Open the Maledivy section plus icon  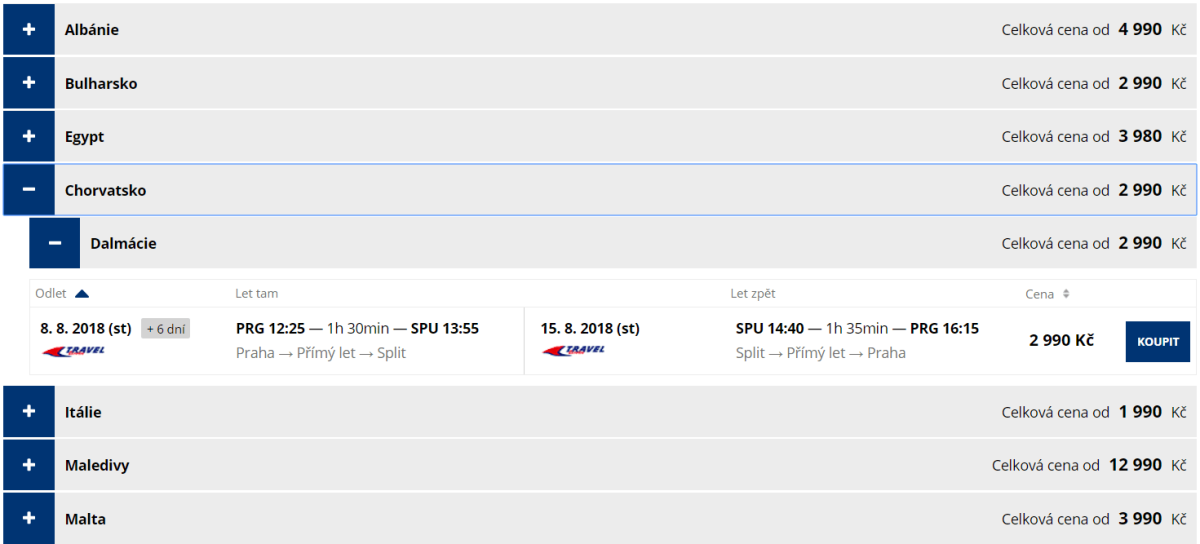pos(29,465)
